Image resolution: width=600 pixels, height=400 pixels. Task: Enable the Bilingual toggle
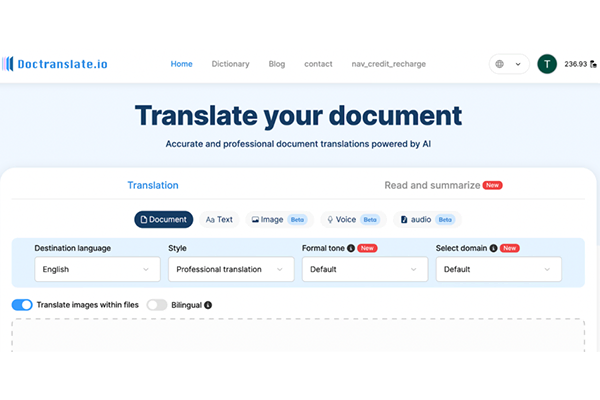click(157, 305)
